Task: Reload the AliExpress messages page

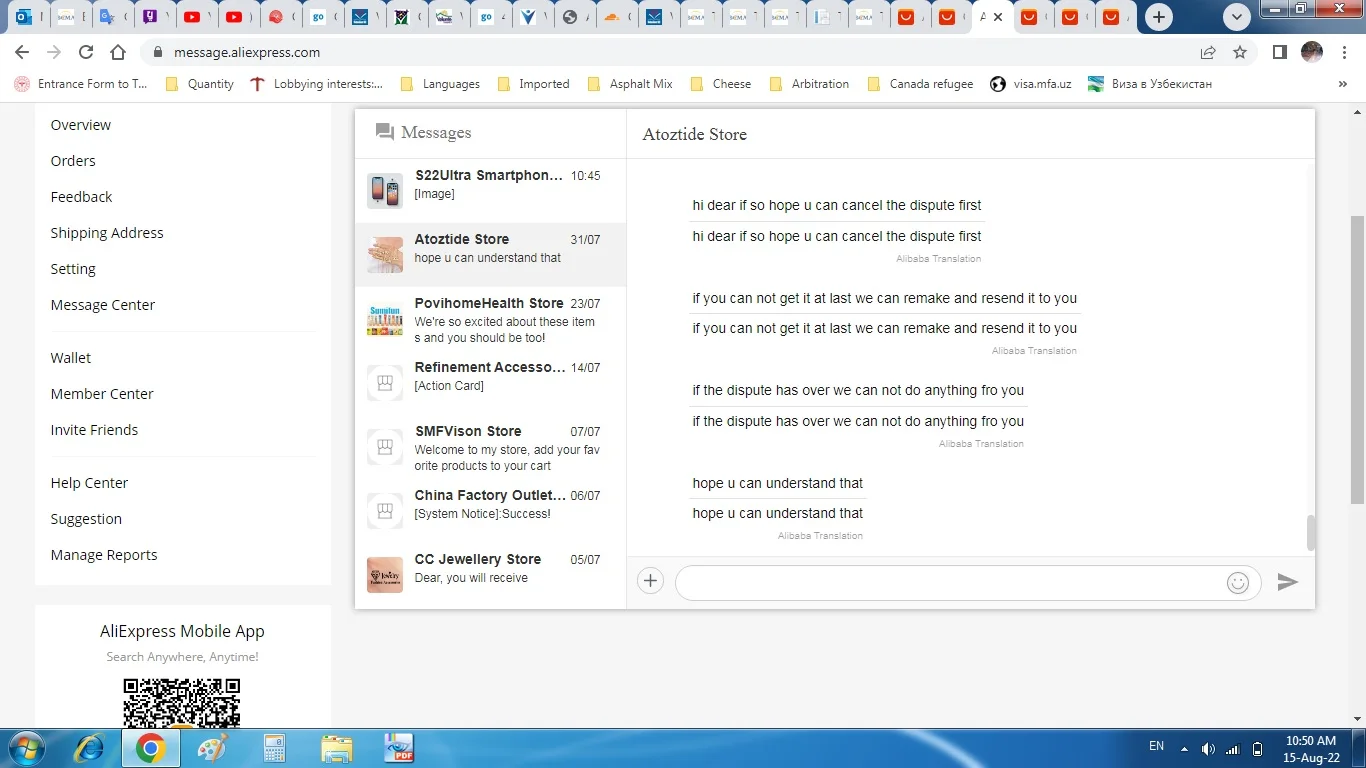Action: click(86, 52)
